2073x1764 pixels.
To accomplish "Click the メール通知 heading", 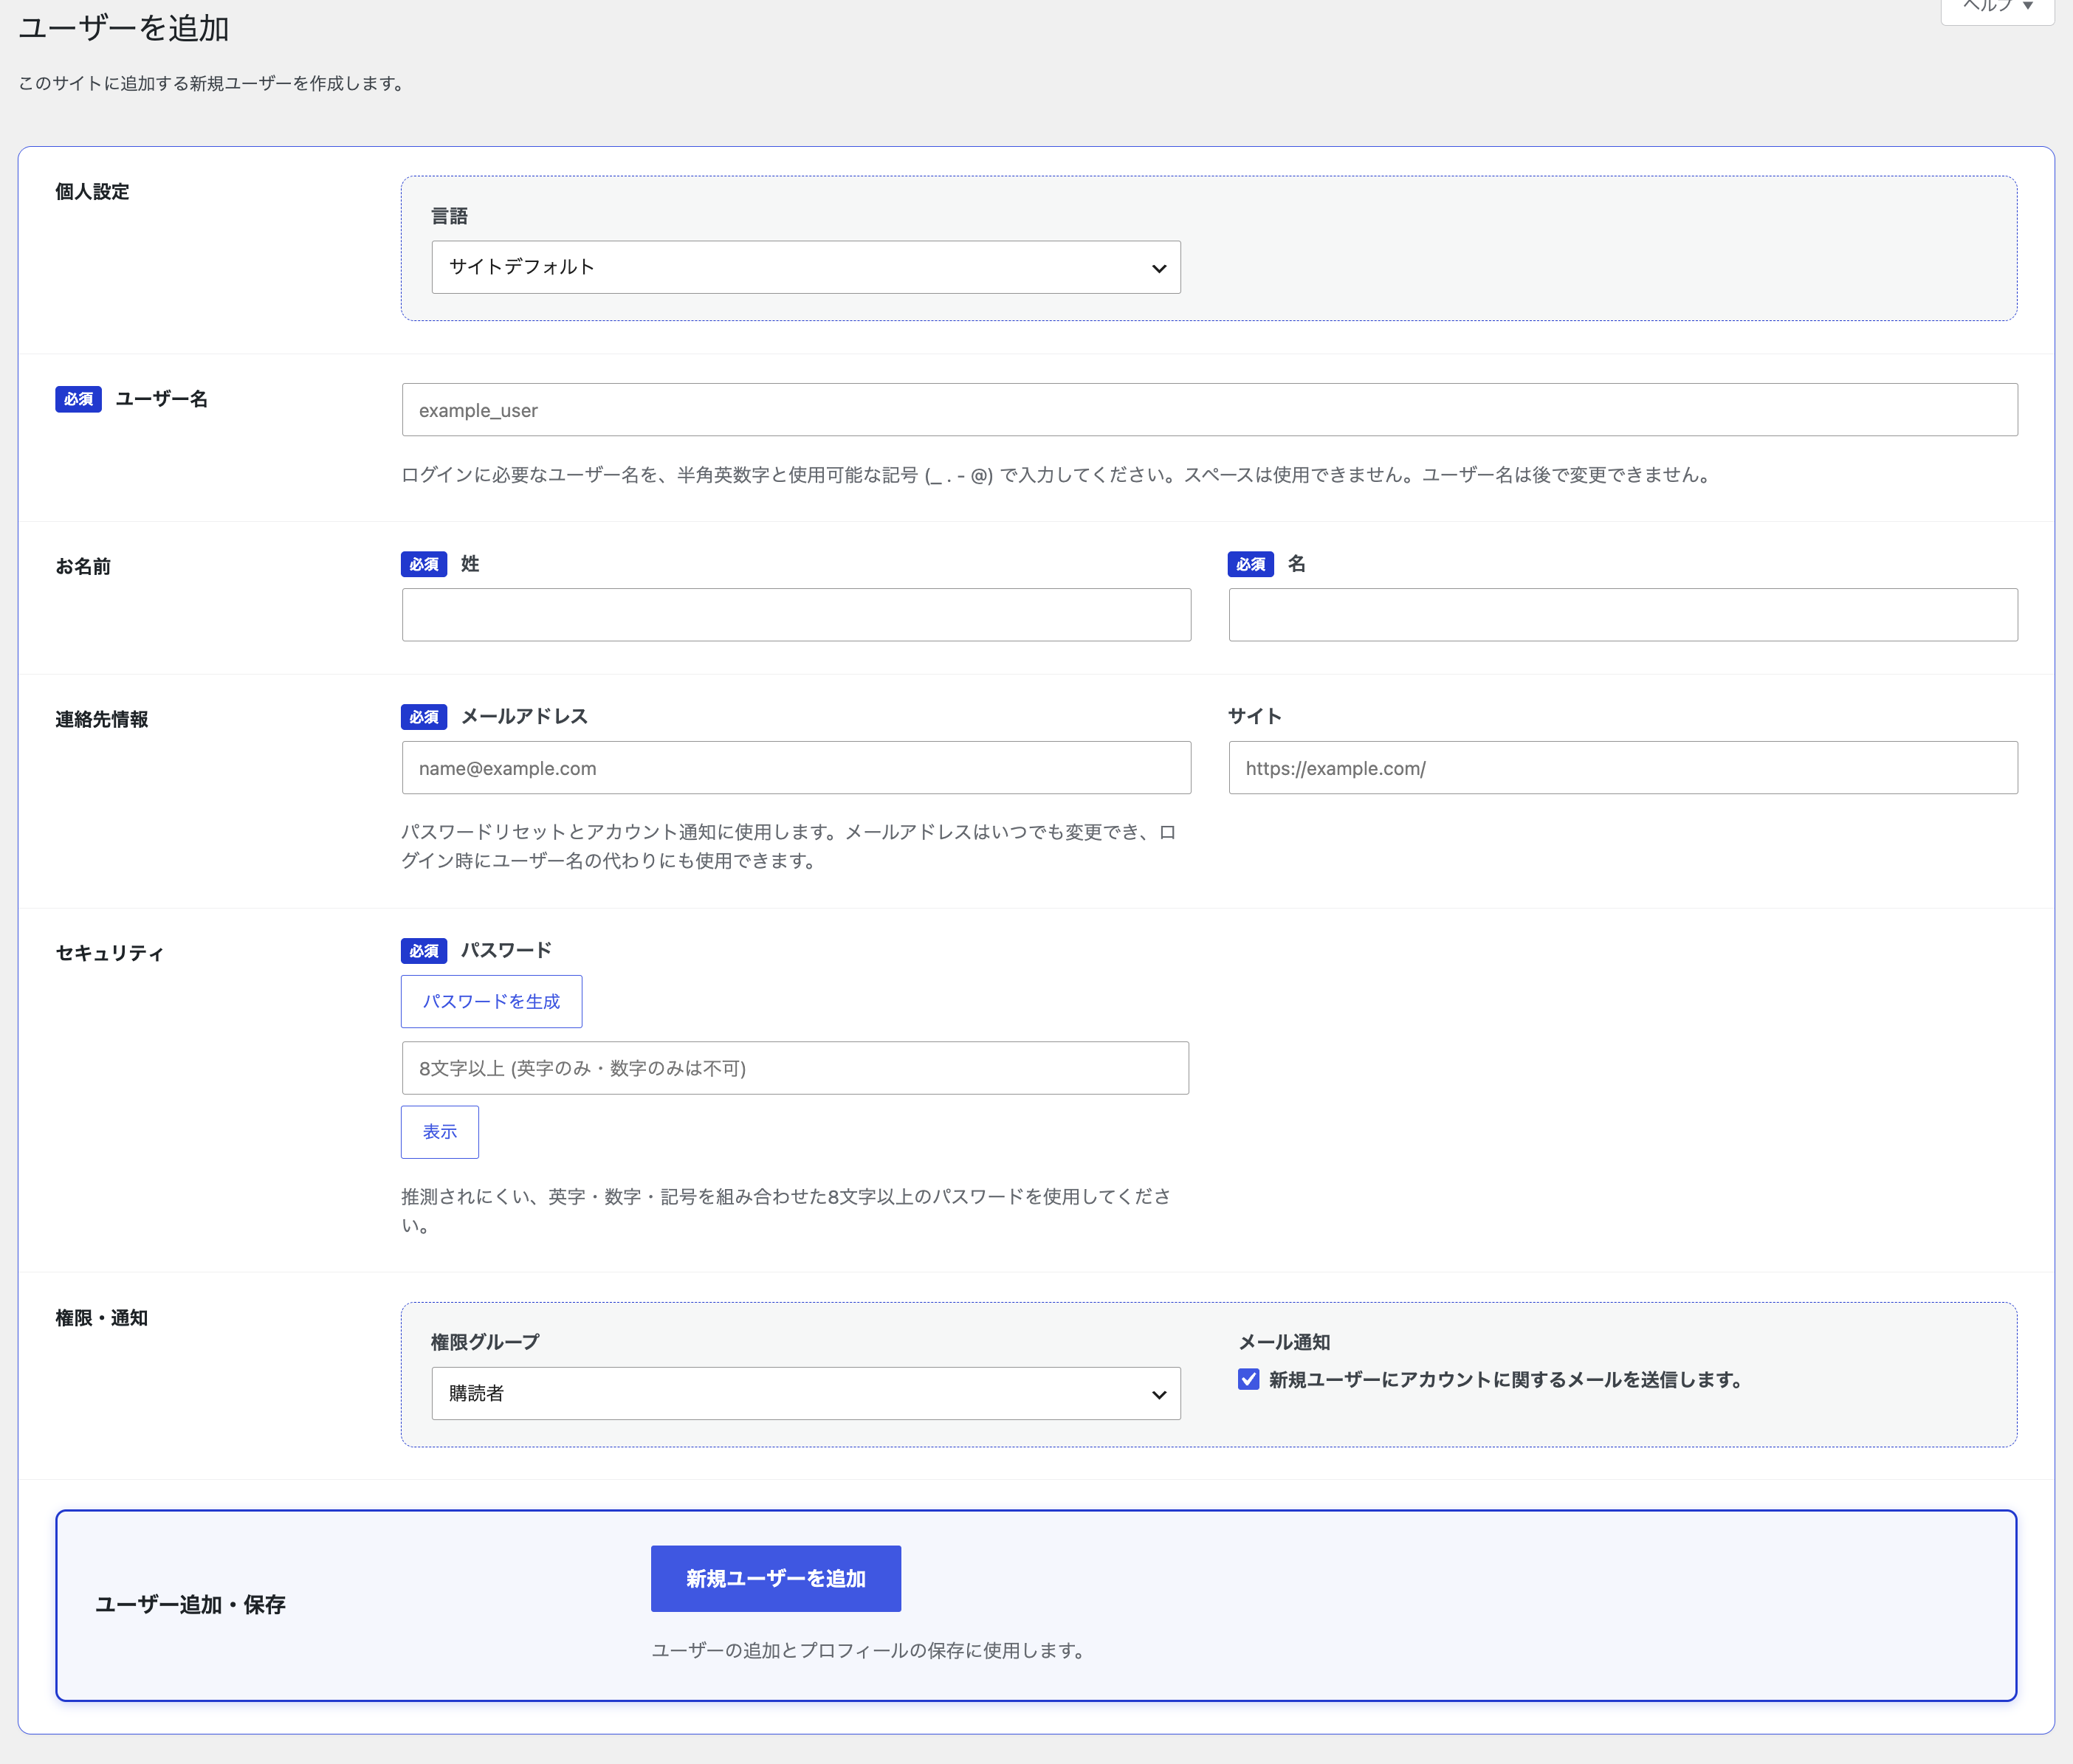I will point(1285,1342).
